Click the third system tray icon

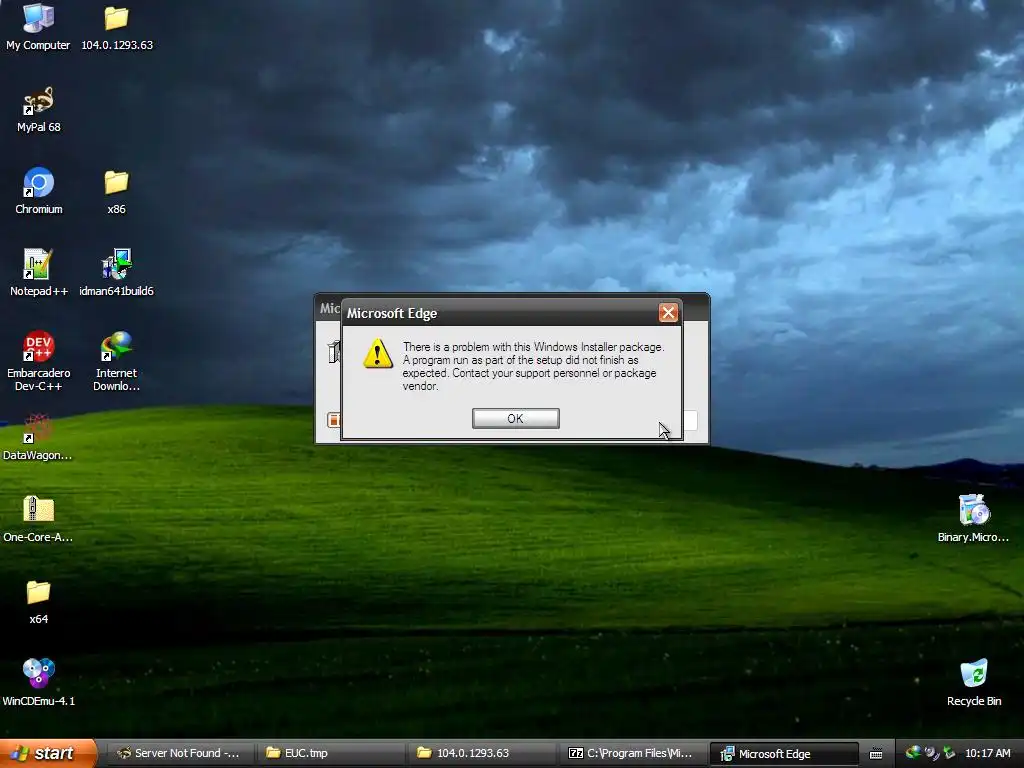click(949, 753)
